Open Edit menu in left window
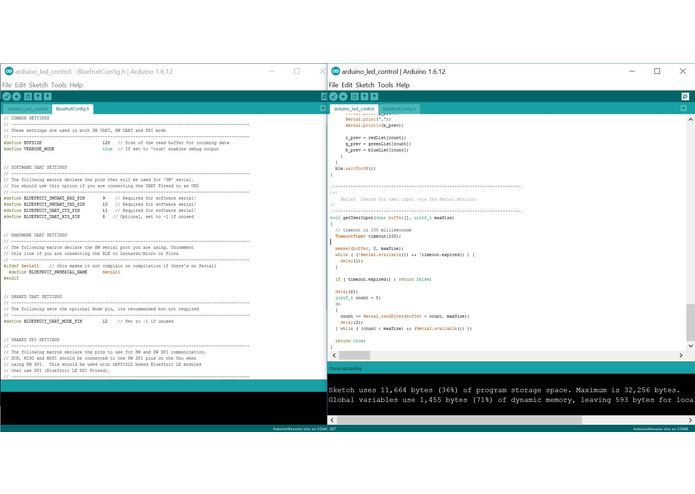695x494 pixels. (x=20, y=85)
